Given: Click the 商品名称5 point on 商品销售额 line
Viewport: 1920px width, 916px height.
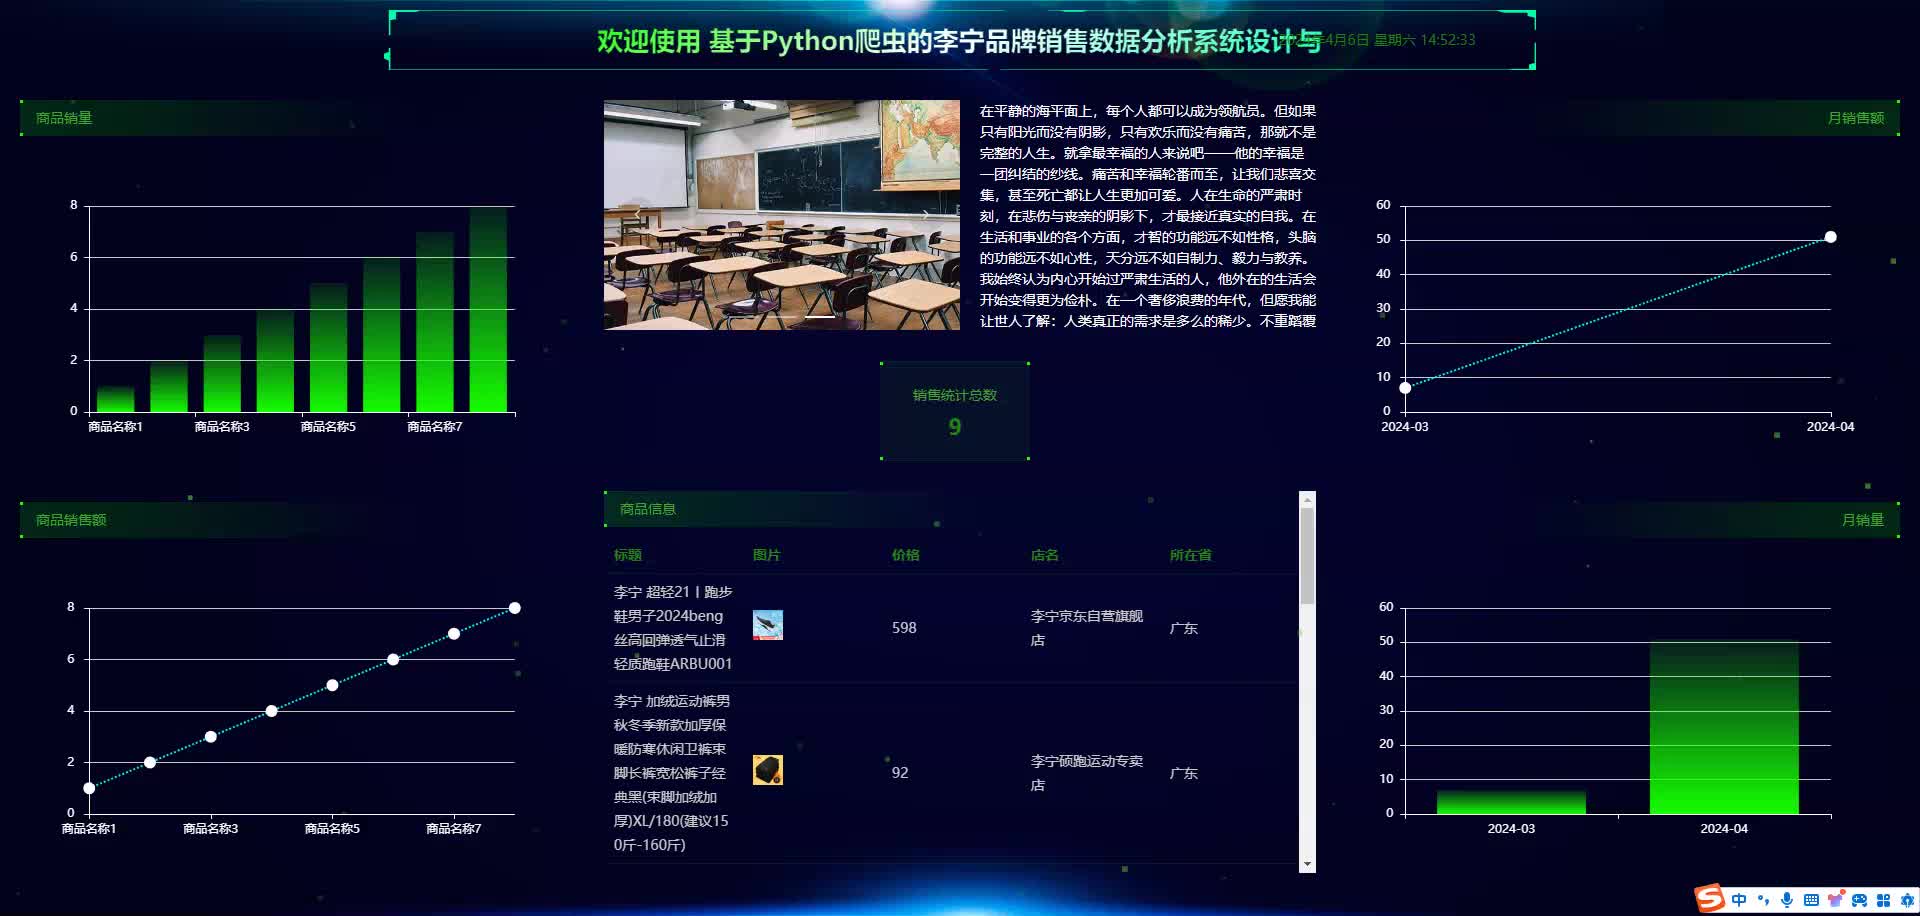Looking at the screenshot, I should [332, 685].
